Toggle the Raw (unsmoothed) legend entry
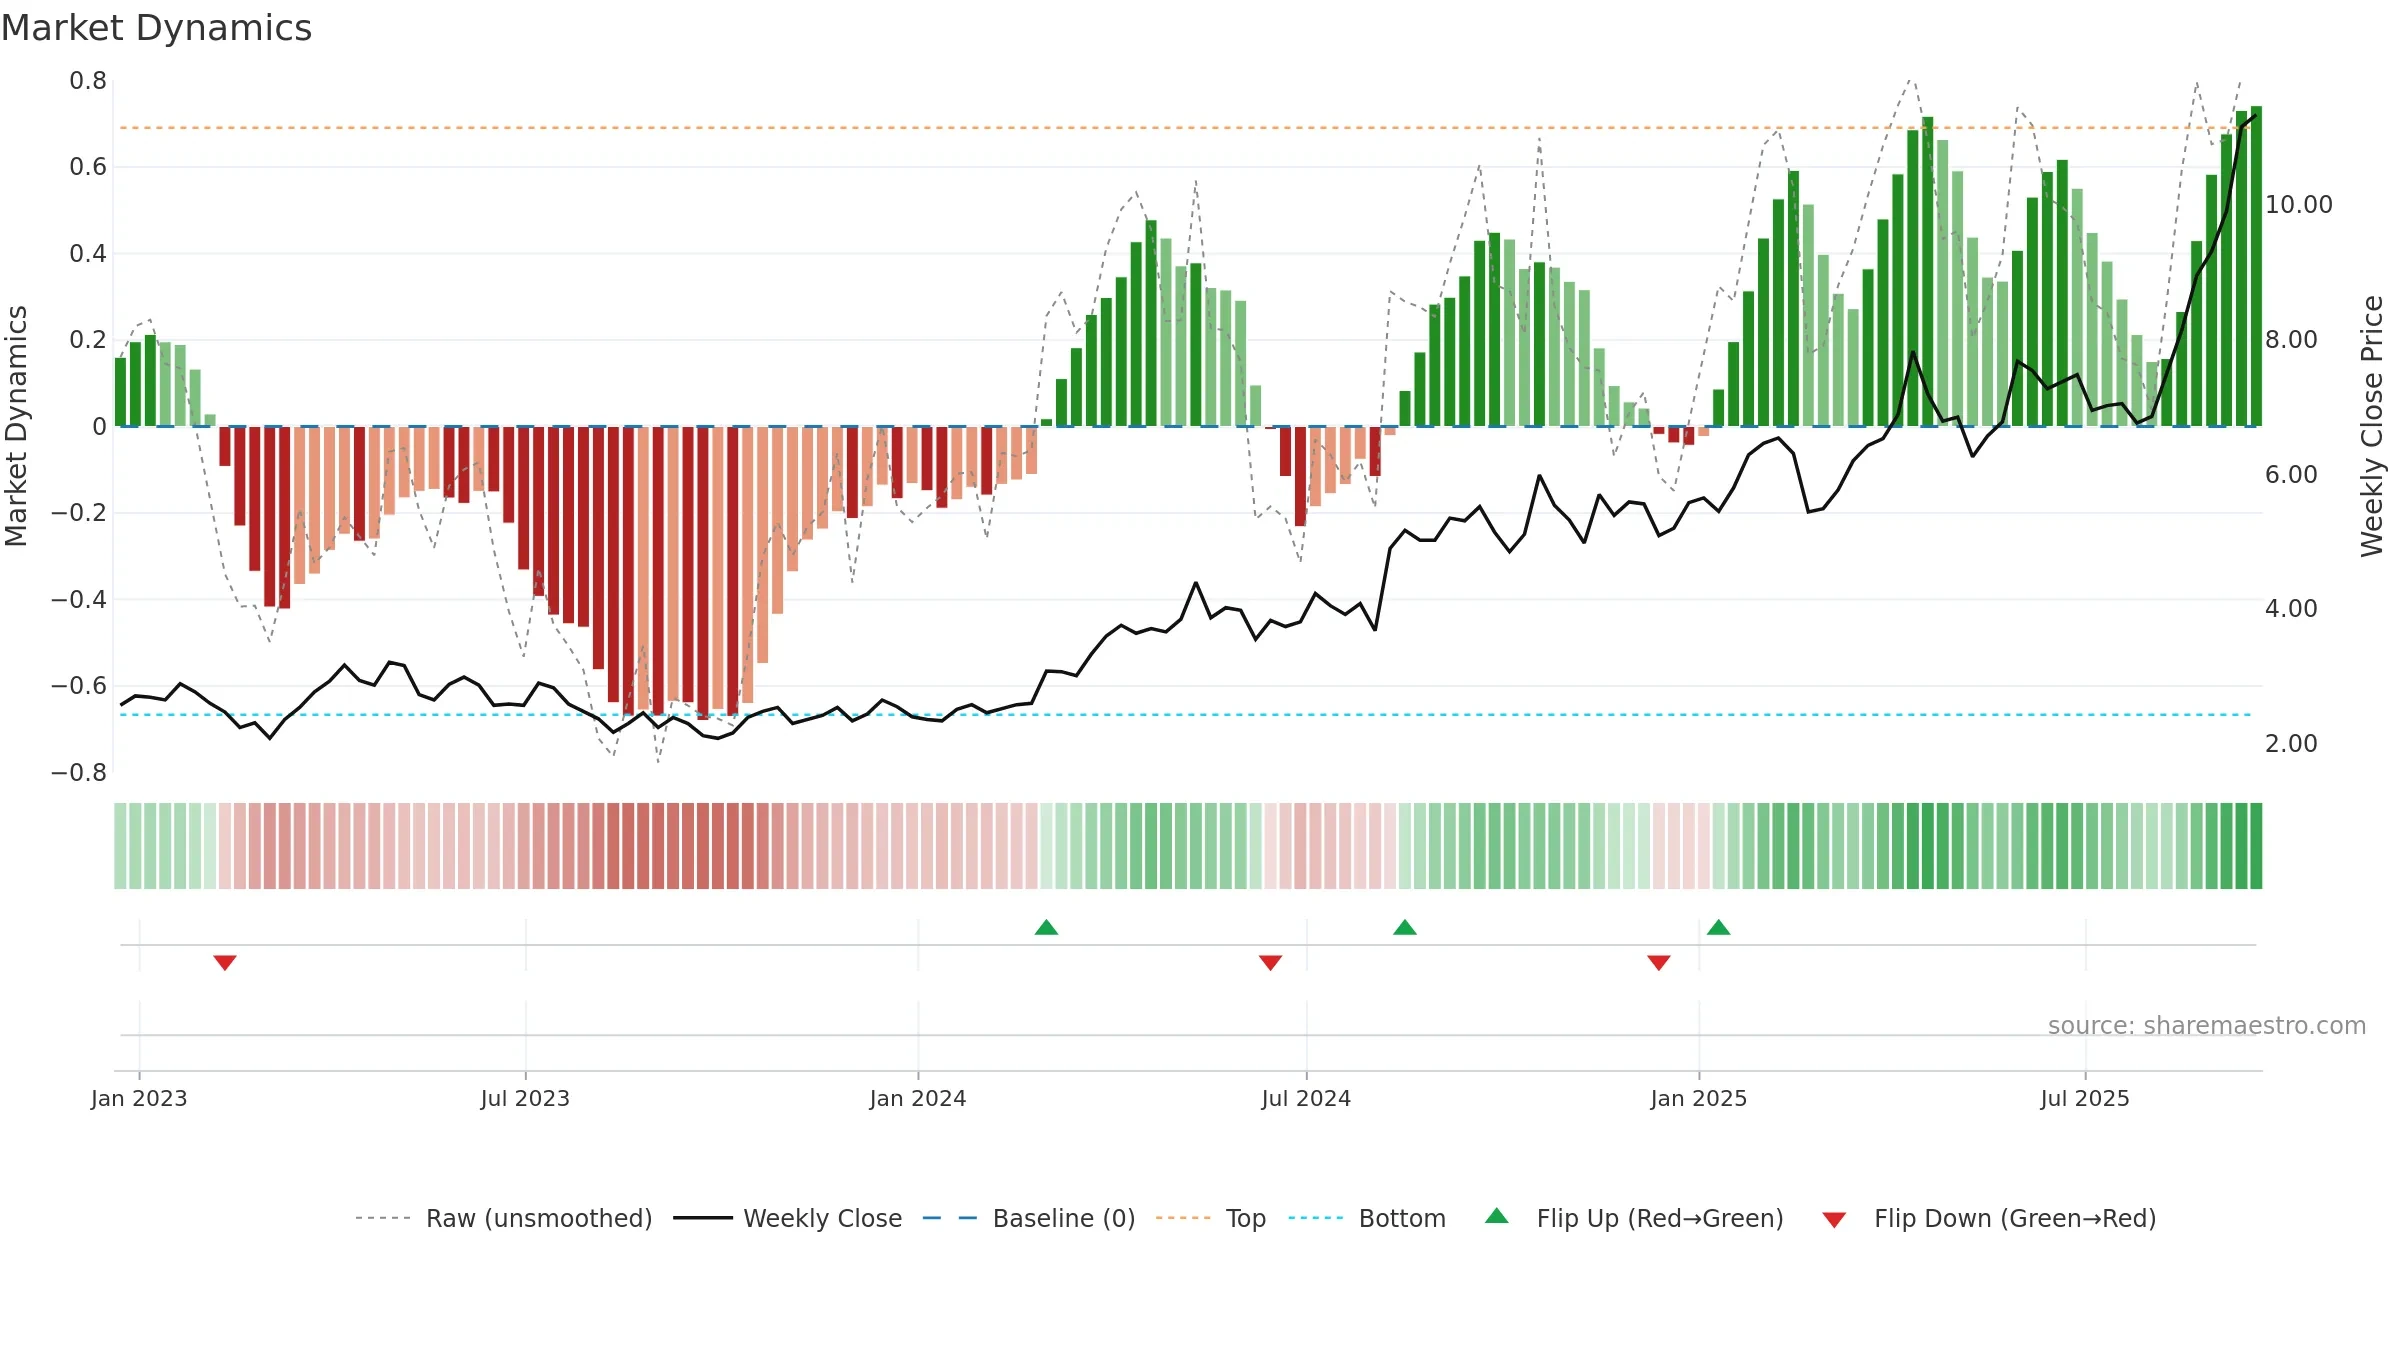The height and width of the screenshot is (1350, 2400). click(x=504, y=1218)
